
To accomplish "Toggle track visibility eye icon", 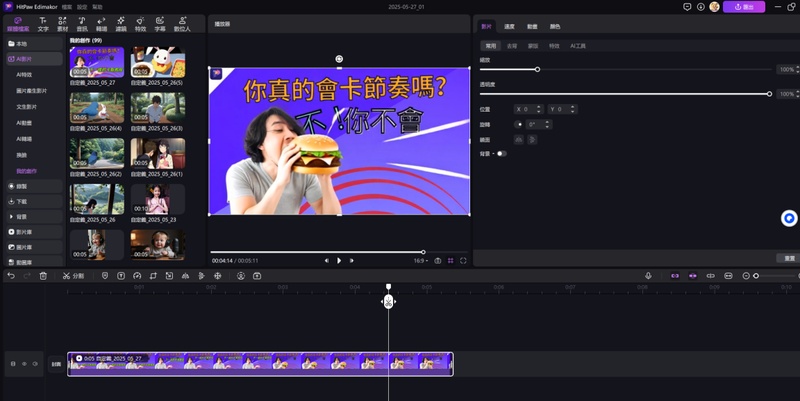I will tap(24, 364).
